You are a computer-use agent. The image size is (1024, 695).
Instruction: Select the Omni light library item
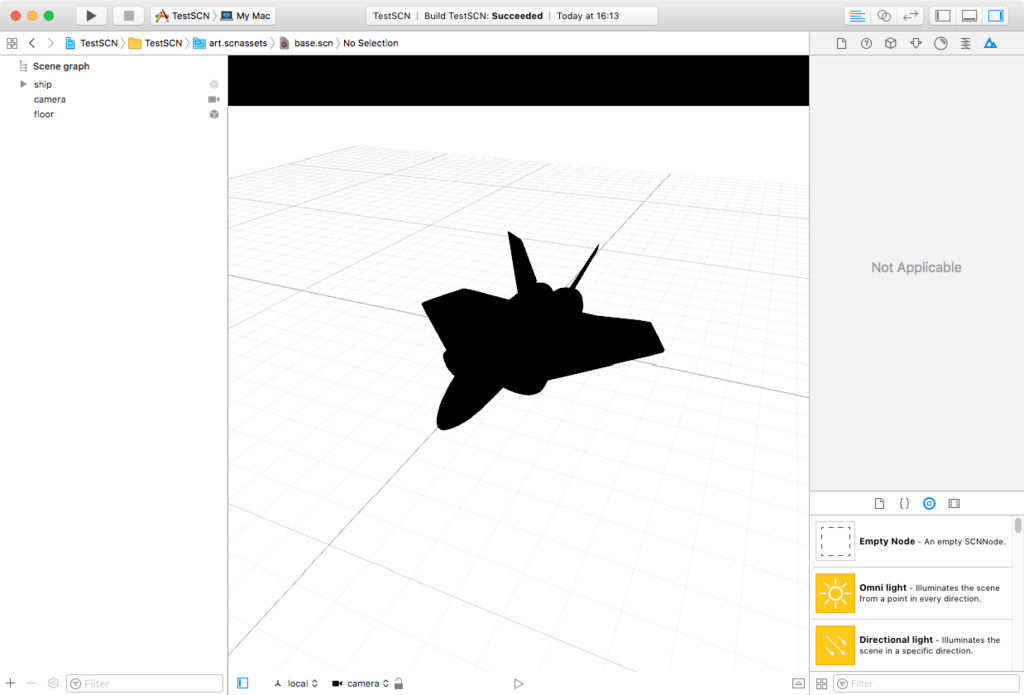point(911,593)
